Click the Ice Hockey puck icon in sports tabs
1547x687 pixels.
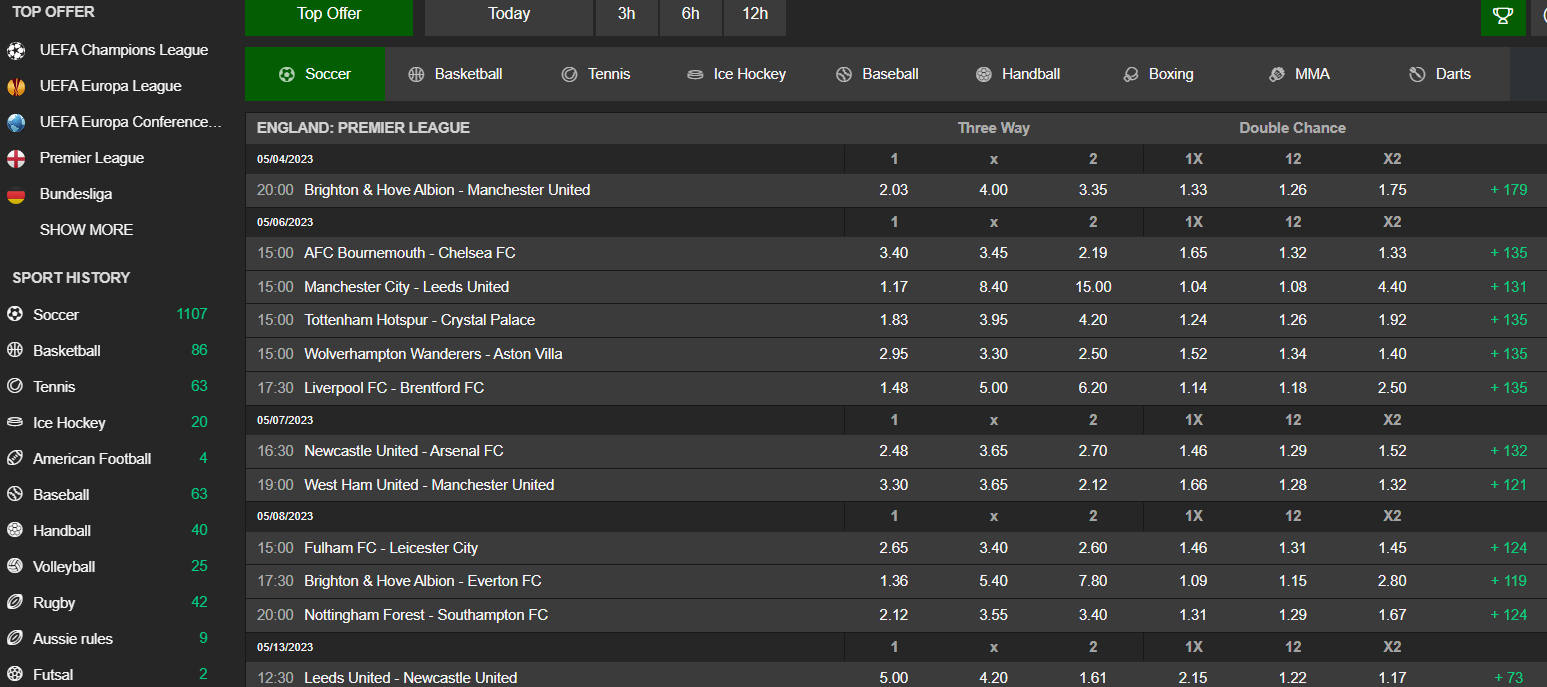click(695, 74)
